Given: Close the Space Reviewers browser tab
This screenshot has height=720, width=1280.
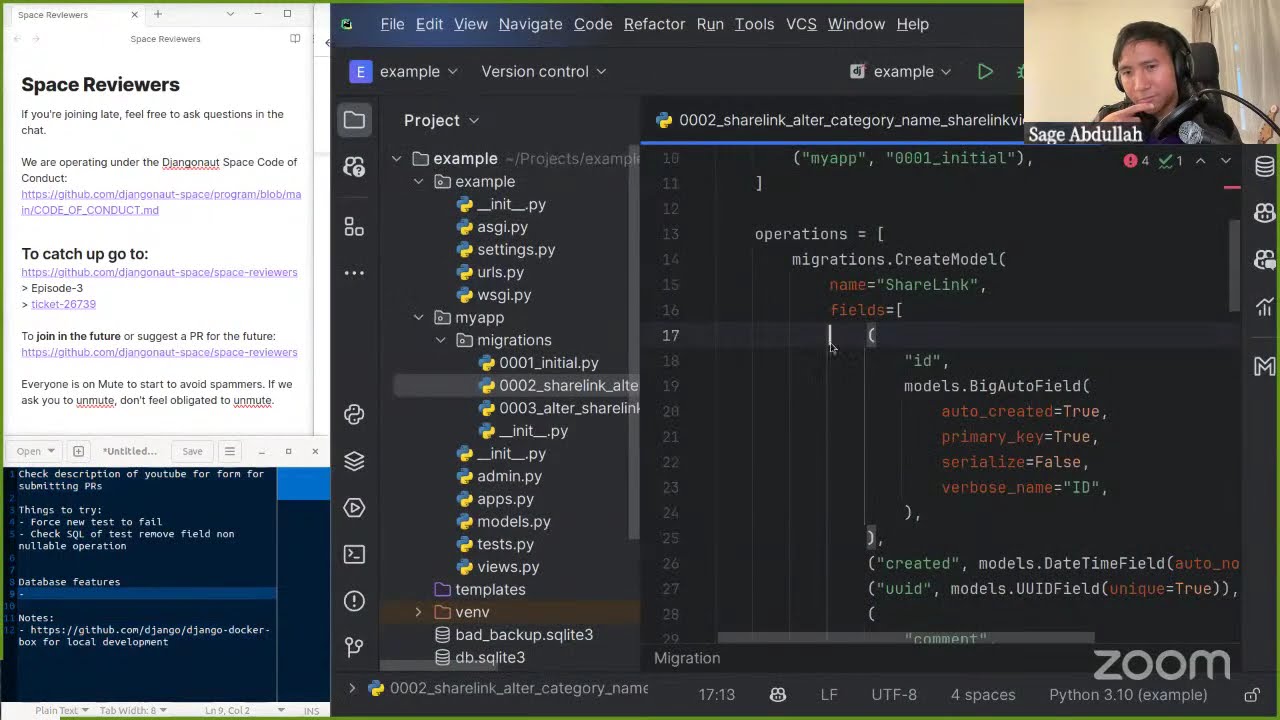Looking at the screenshot, I should 135,15.
